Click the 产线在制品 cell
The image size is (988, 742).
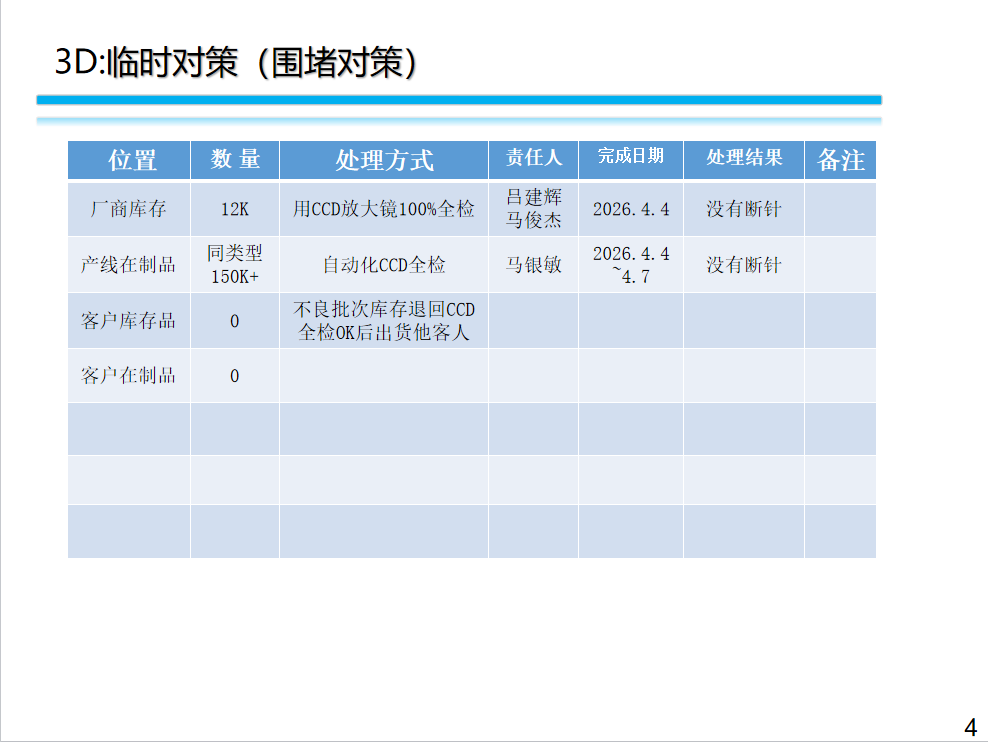click(129, 265)
